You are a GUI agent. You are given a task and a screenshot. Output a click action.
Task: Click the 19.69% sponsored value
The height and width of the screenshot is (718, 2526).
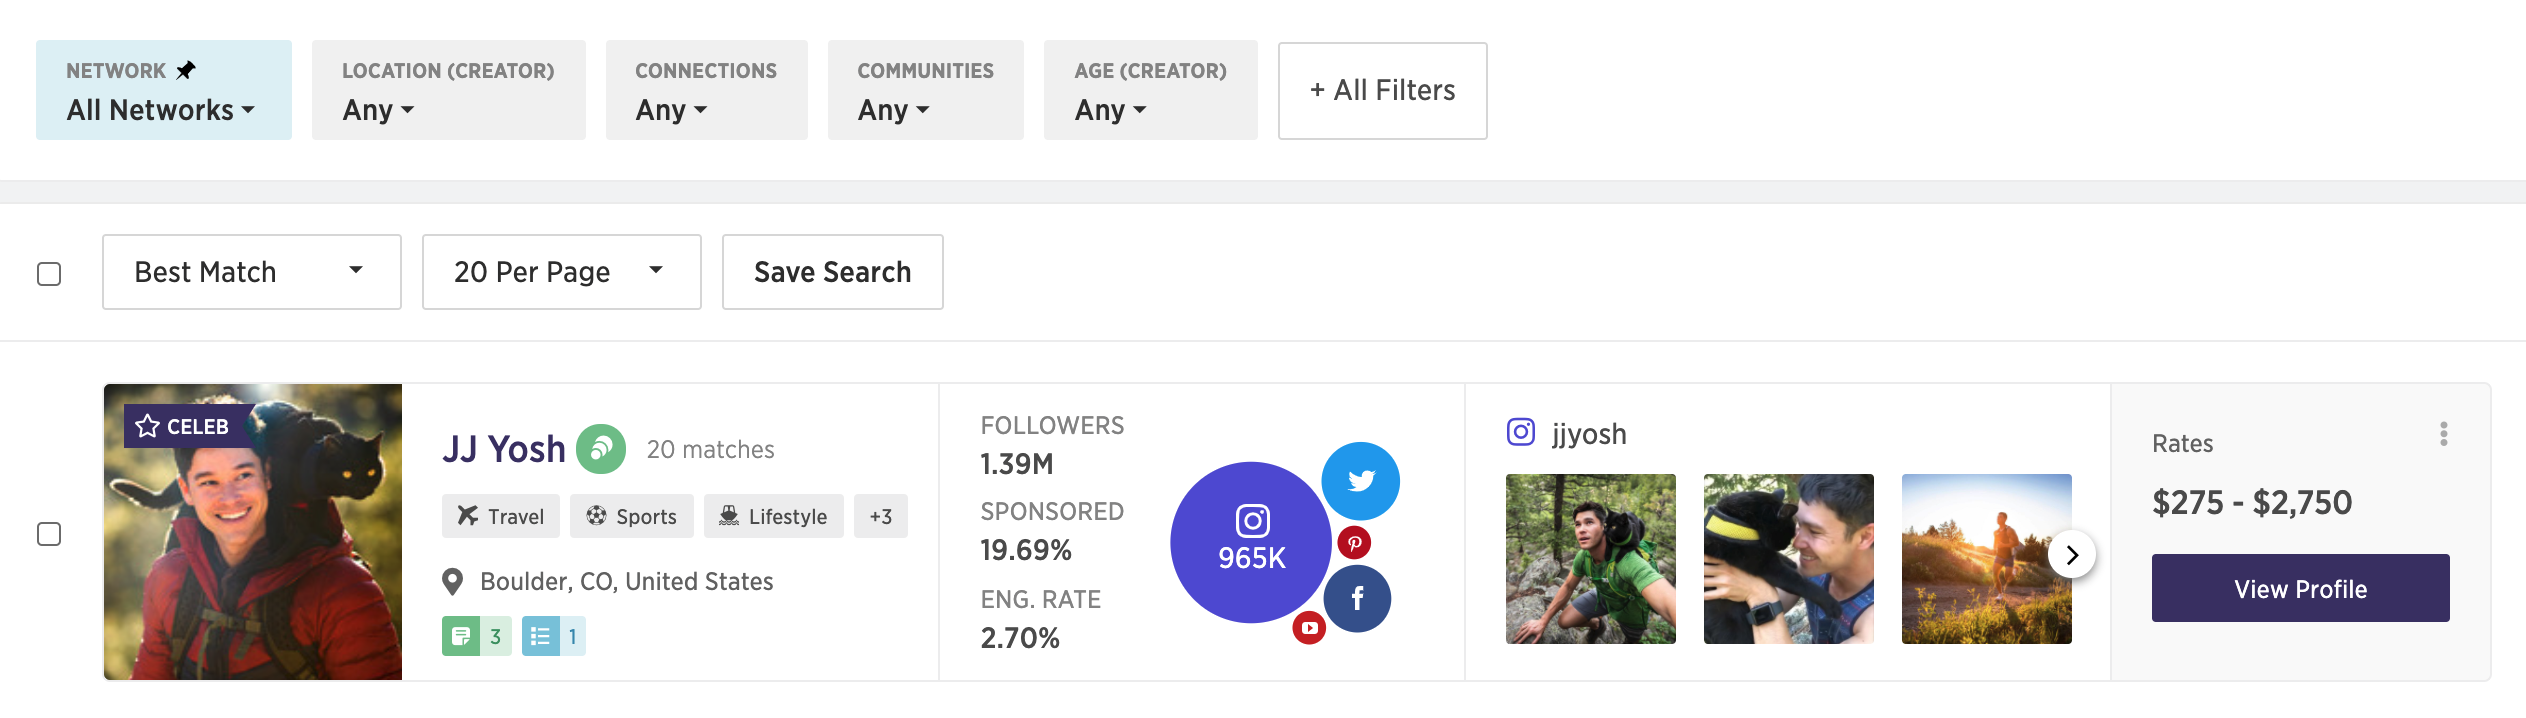coord(1026,550)
